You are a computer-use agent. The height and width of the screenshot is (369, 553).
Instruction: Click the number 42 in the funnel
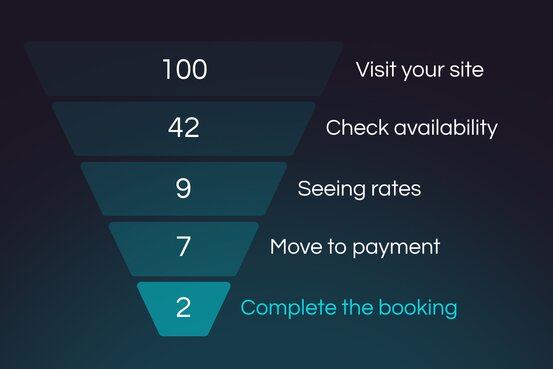pos(184,128)
